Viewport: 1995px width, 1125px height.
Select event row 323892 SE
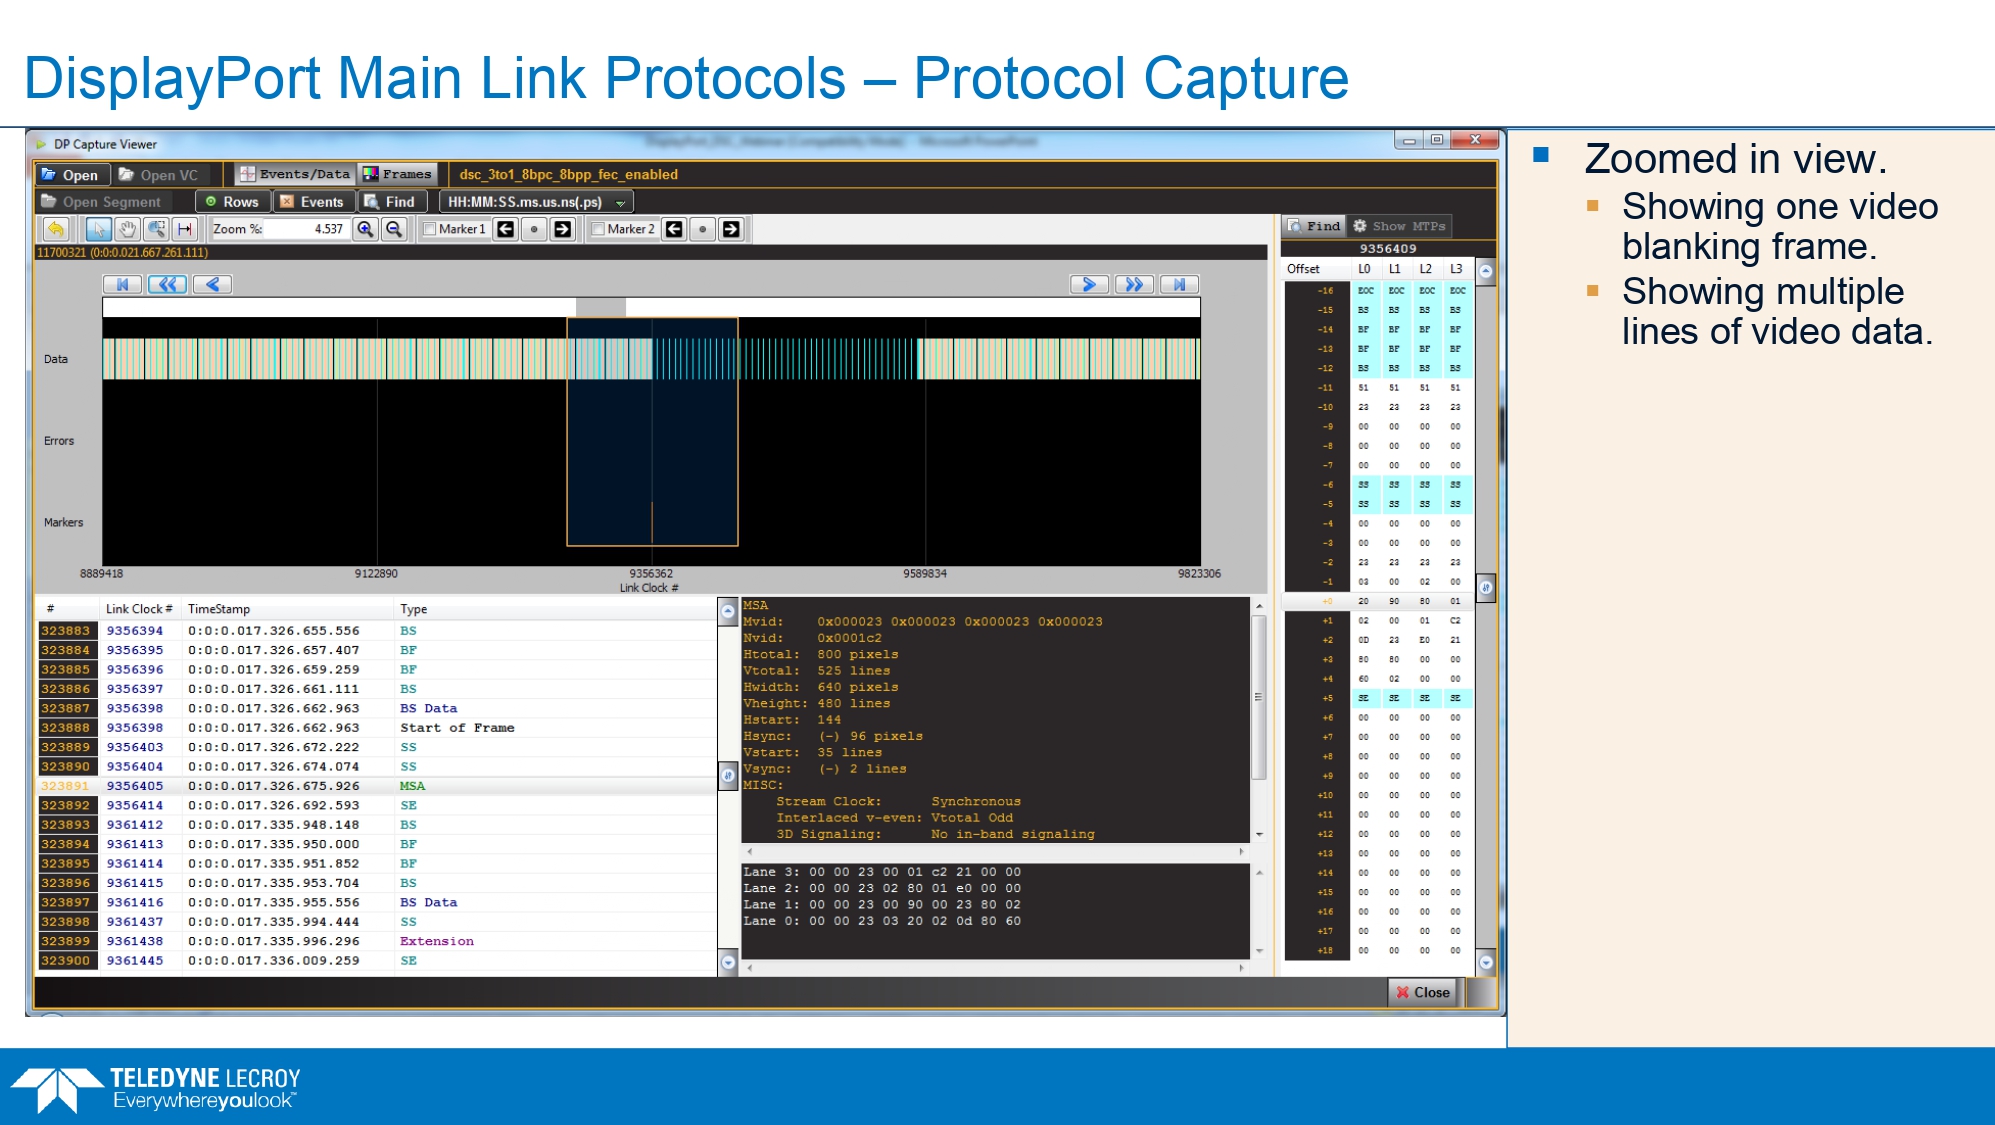pyautogui.click(x=376, y=805)
